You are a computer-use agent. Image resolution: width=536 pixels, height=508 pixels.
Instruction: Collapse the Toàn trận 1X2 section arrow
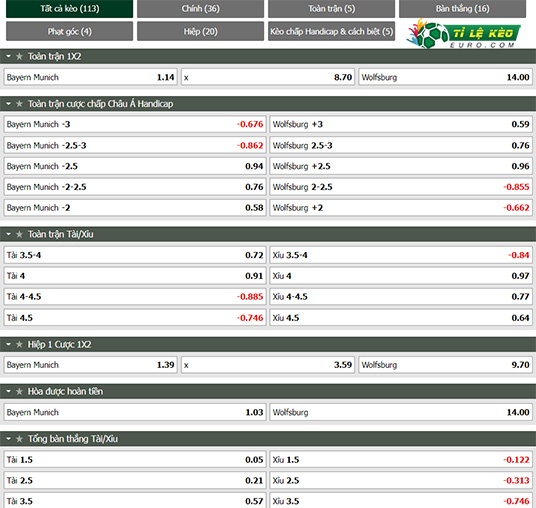[x=9, y=56]
